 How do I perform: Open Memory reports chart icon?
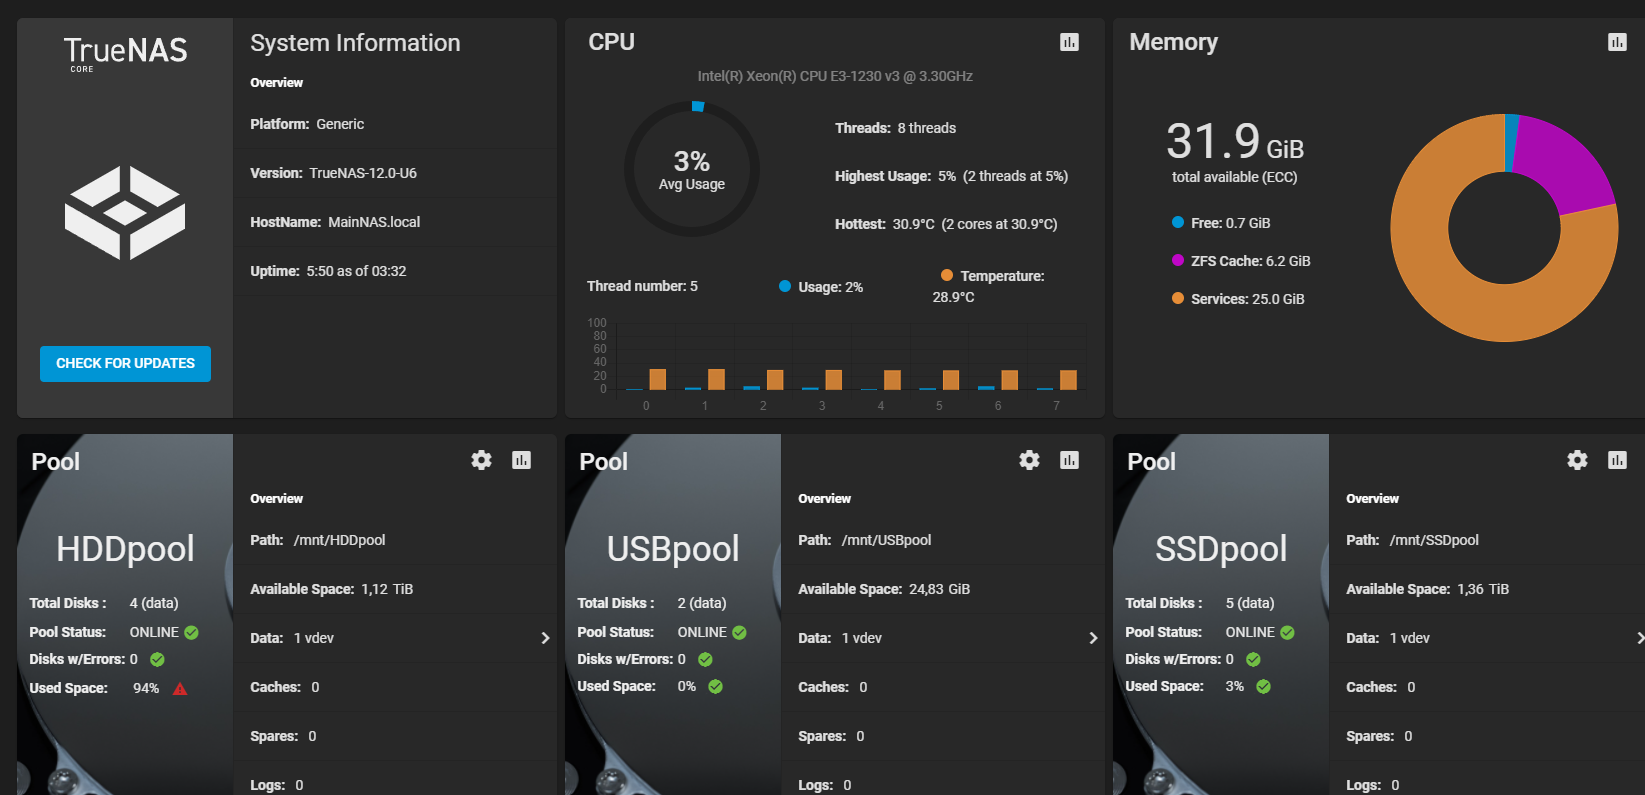click(x=1617, y=42)
